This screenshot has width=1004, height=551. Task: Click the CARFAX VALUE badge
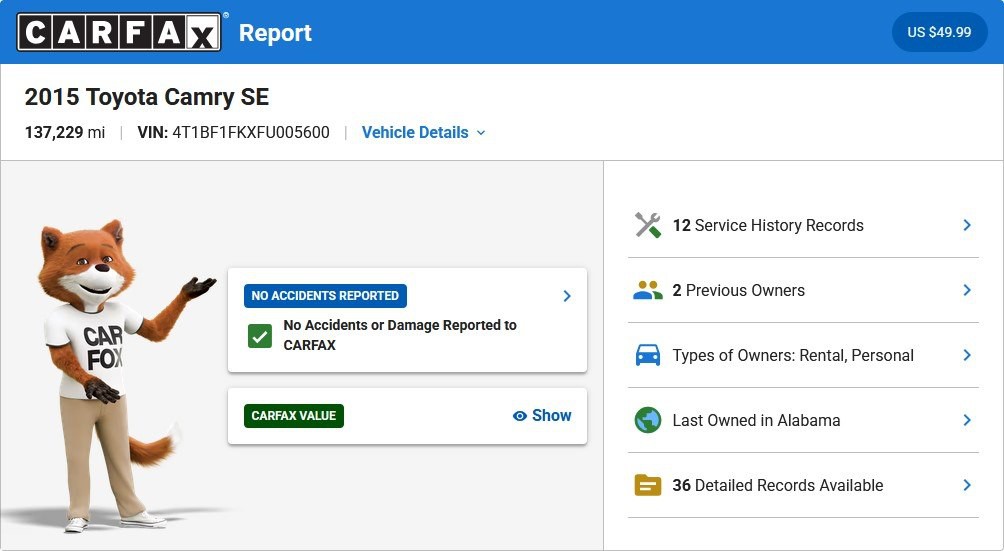pyautogui.click(x=294, y=415)
